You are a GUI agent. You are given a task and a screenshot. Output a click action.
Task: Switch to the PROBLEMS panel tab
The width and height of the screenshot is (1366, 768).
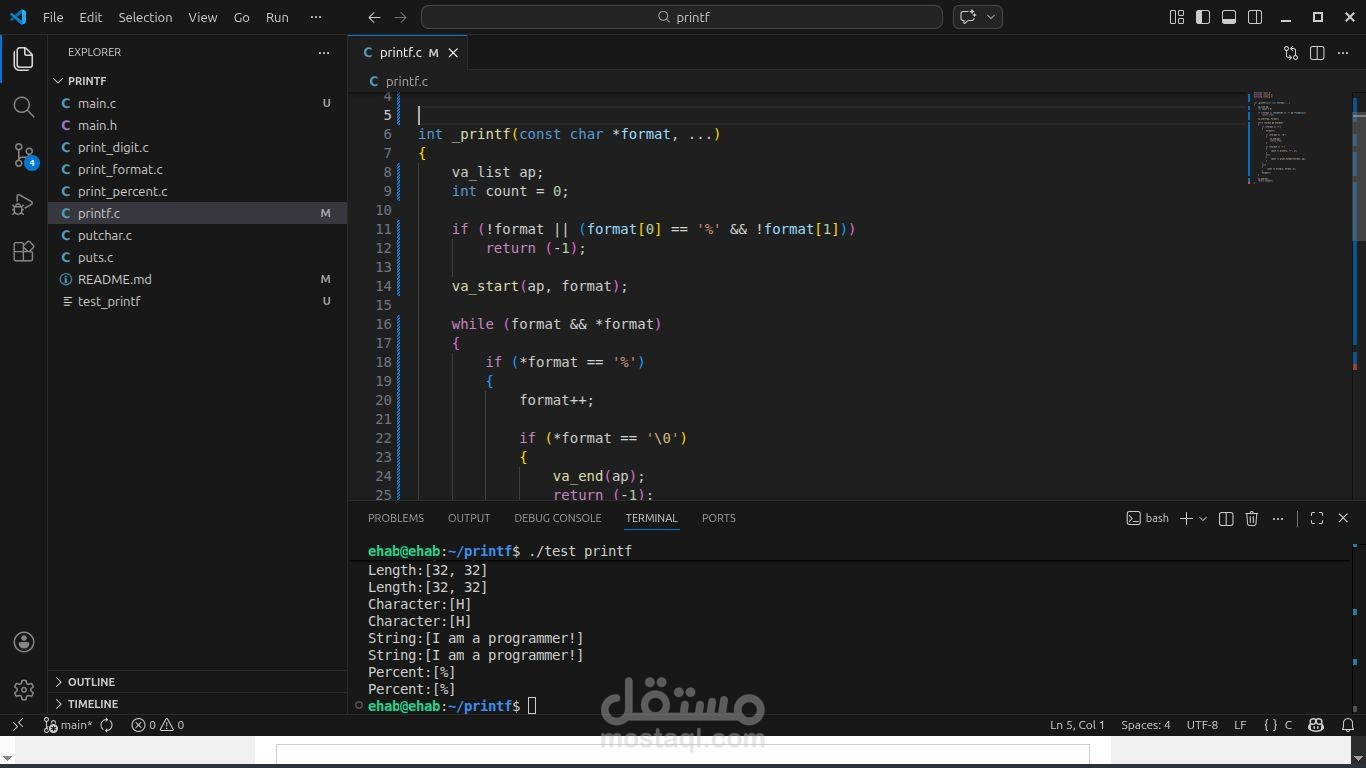[396, 518]
